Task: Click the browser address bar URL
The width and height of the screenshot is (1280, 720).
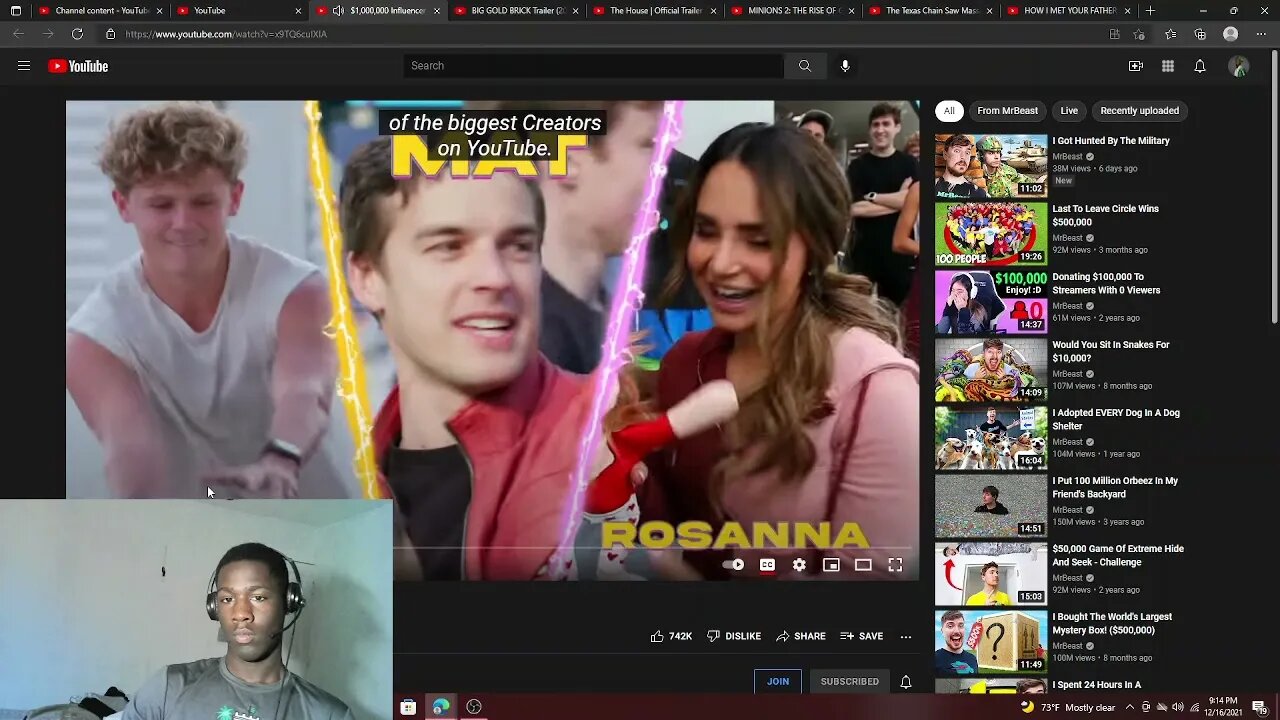Action: click(x=226, y=34)
